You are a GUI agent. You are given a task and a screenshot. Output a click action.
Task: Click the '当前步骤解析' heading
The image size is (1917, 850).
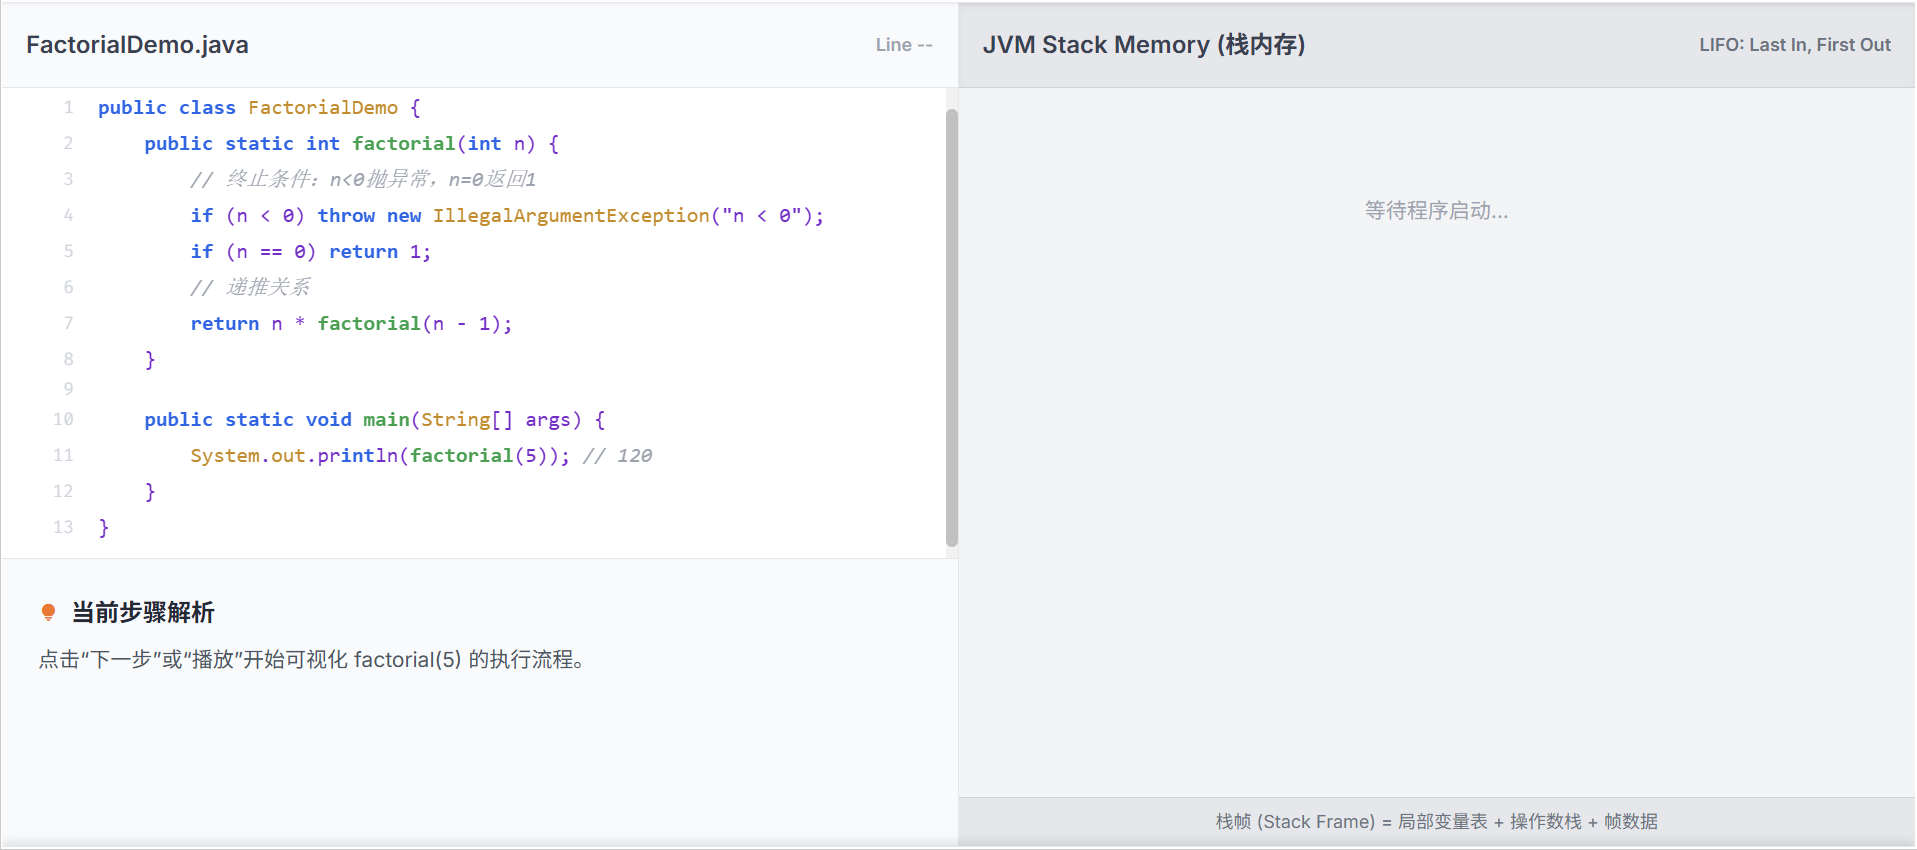(x=143, y=612)
